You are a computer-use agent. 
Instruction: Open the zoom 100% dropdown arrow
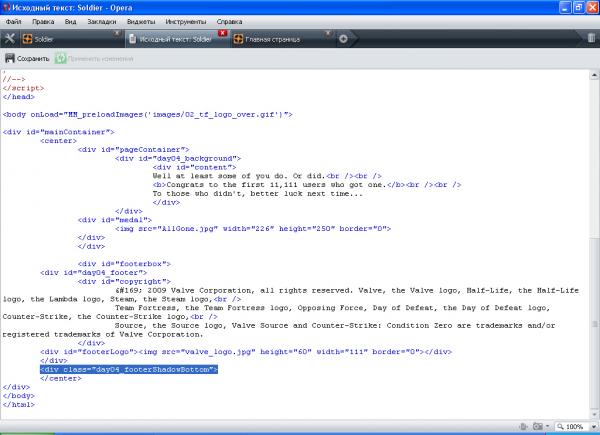(x=593, y=427)
